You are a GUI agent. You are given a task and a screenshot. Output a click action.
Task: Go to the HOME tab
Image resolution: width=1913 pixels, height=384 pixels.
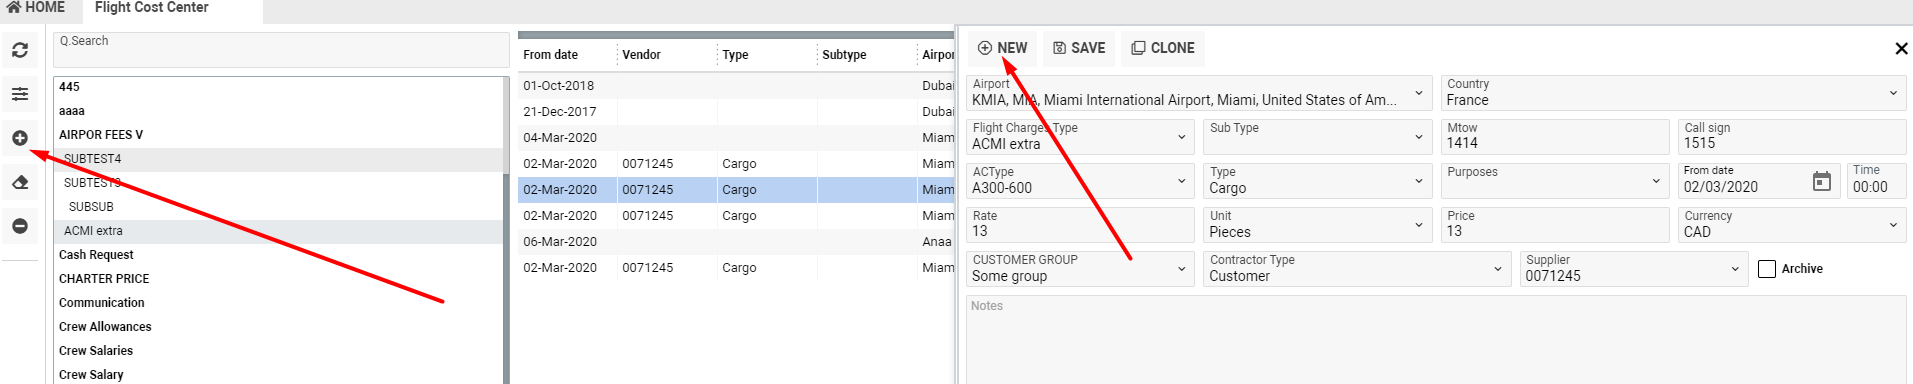[x=36, y=8]
